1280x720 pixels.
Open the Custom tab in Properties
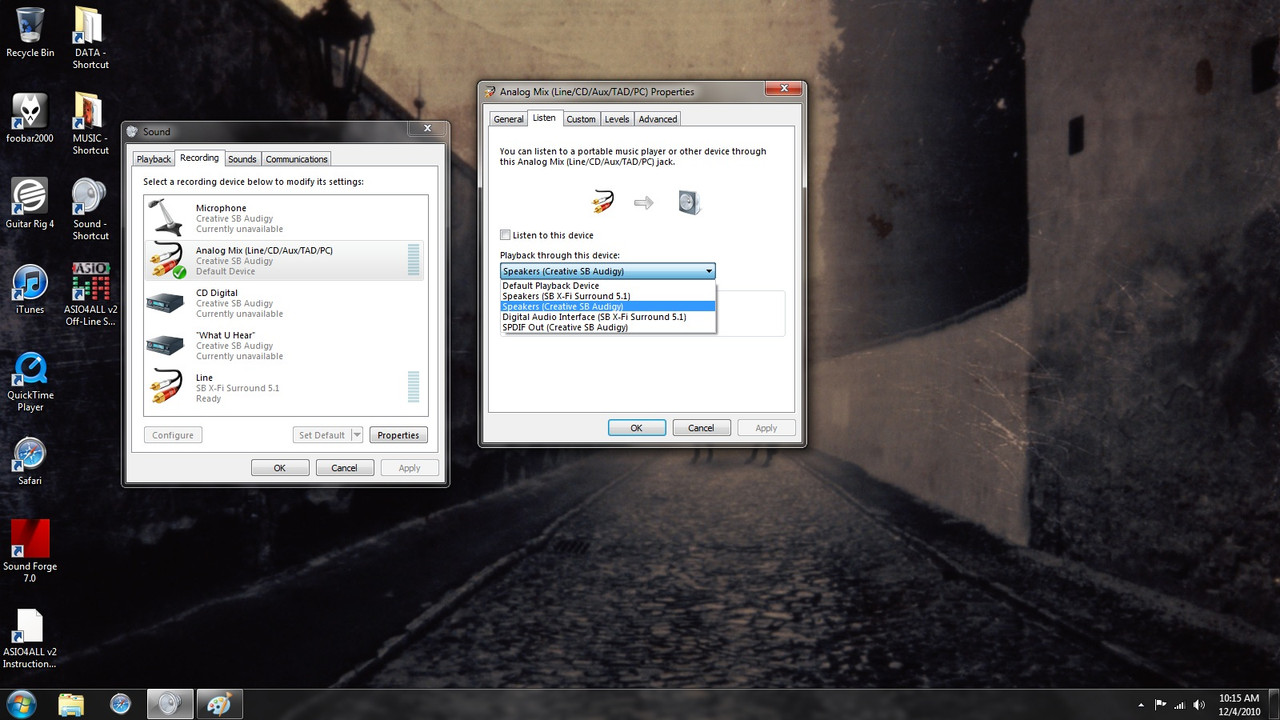pyautogui.click(x=581, y=119)
